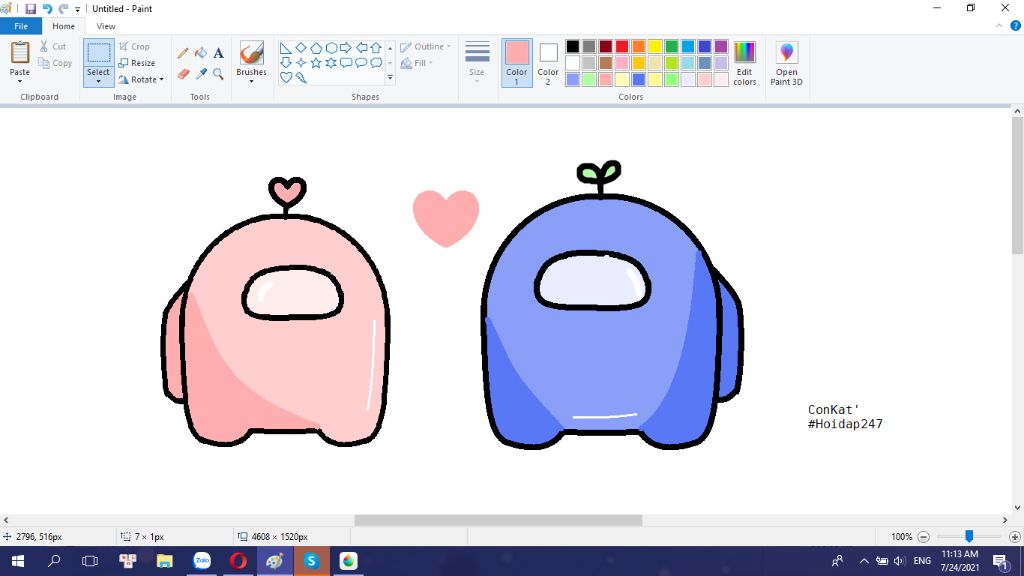Click Edit colors button

coord(744,63)
